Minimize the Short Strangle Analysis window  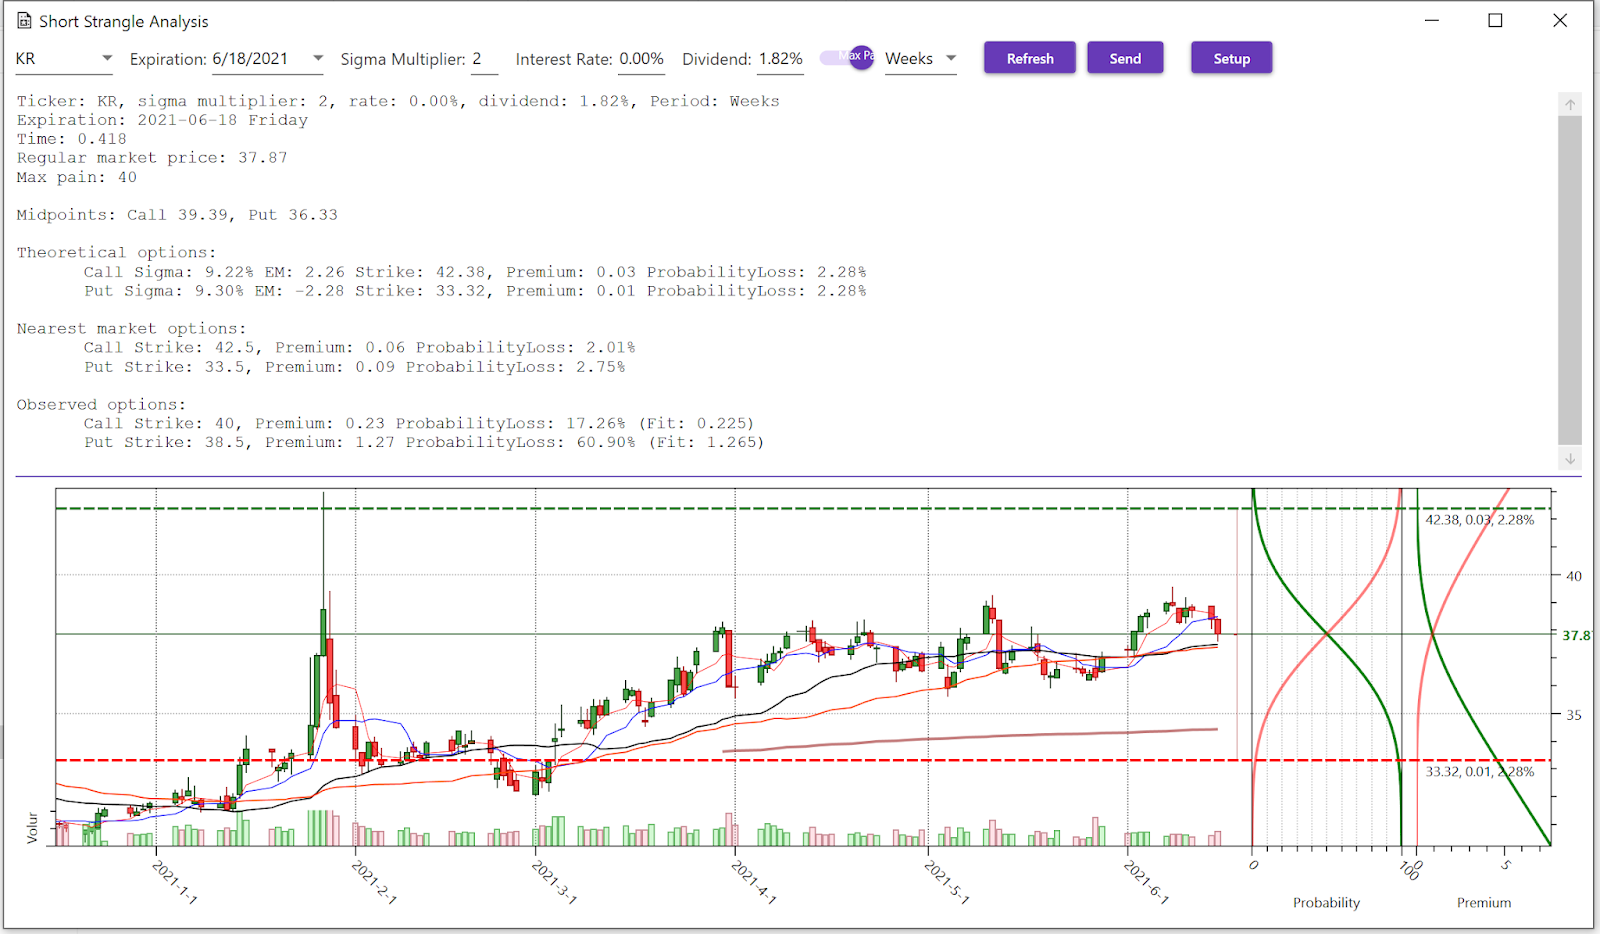1432,21
